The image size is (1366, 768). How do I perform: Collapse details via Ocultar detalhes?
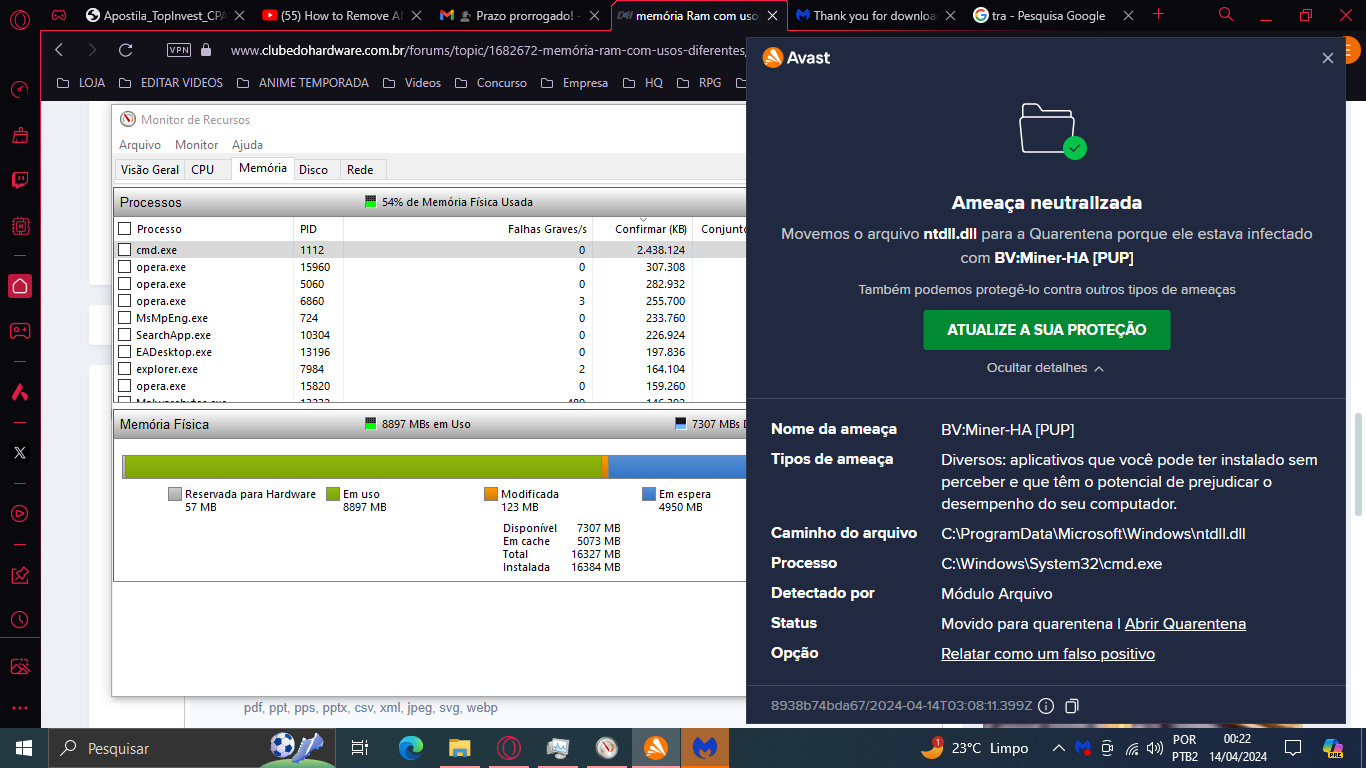click(1046, 368)
